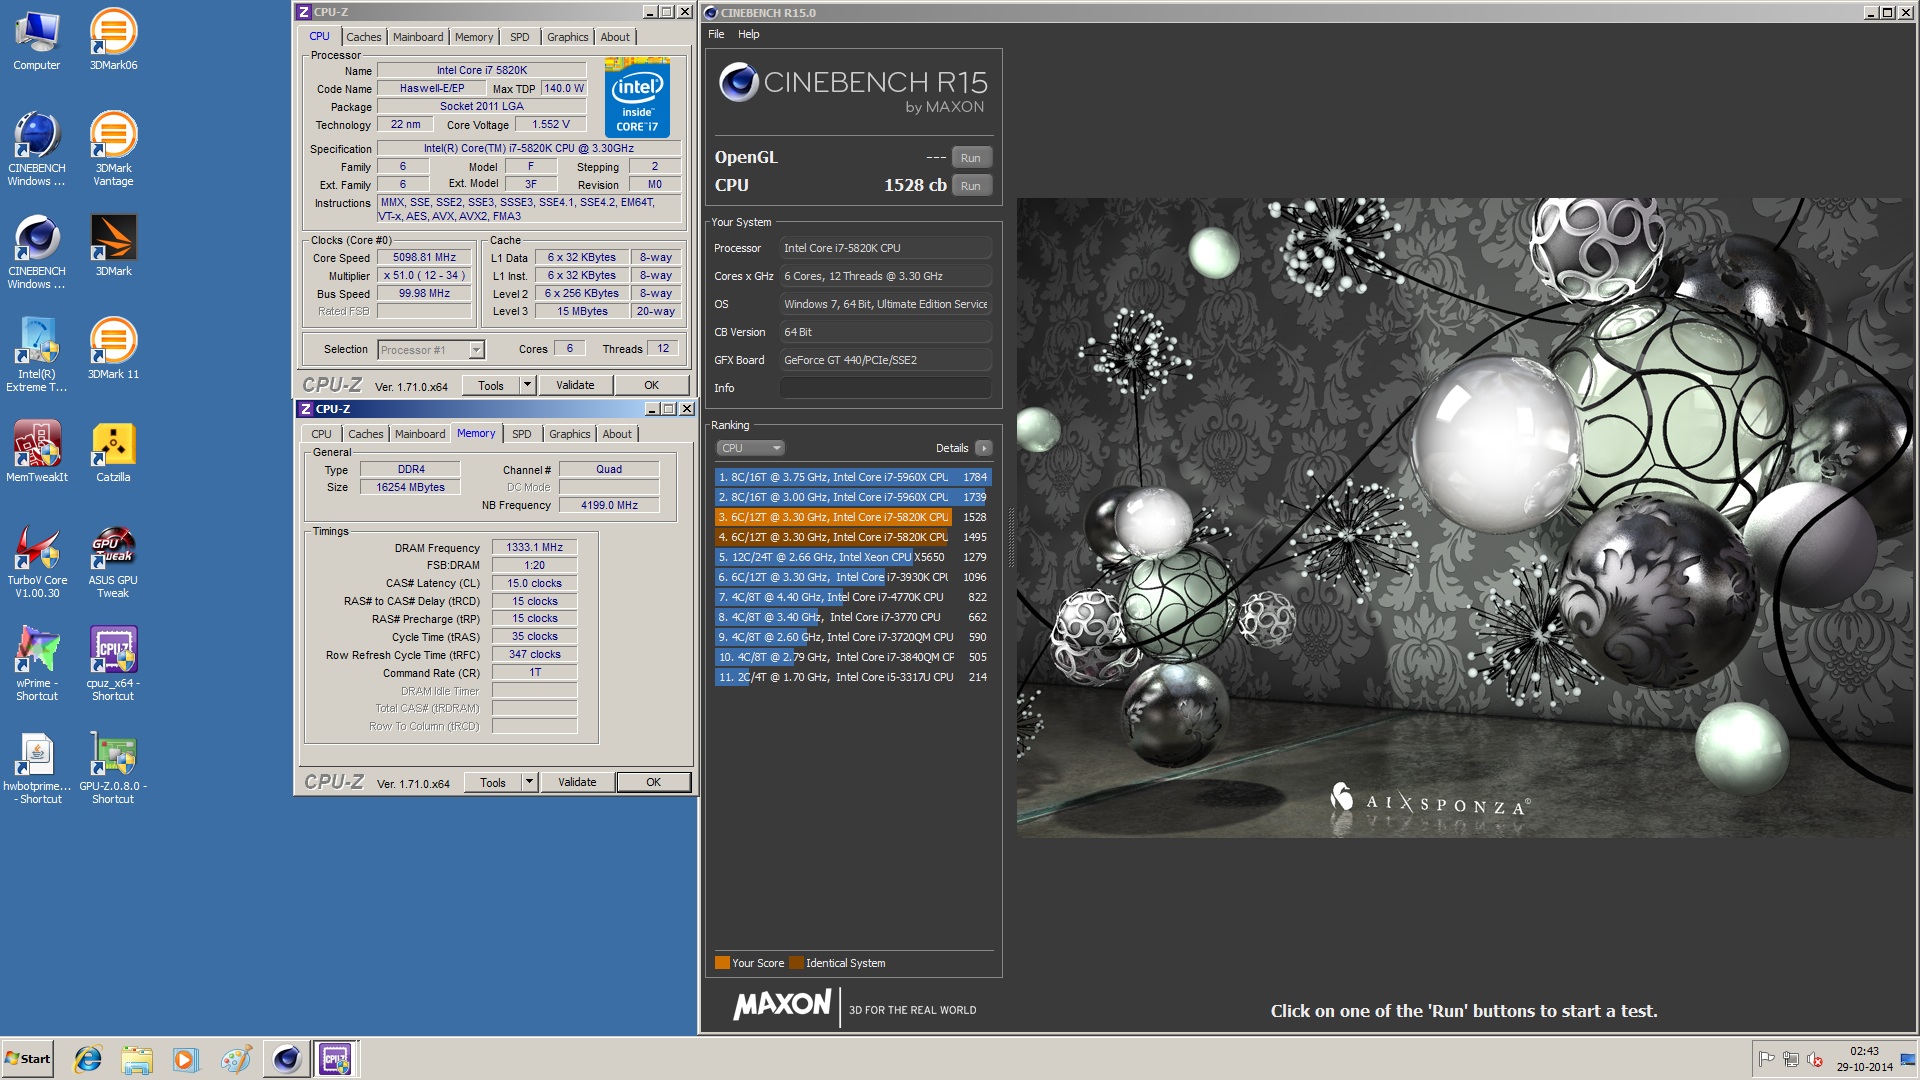Run the CPU test in Cinebench
1920x1080 pixels.
point(971,186)
